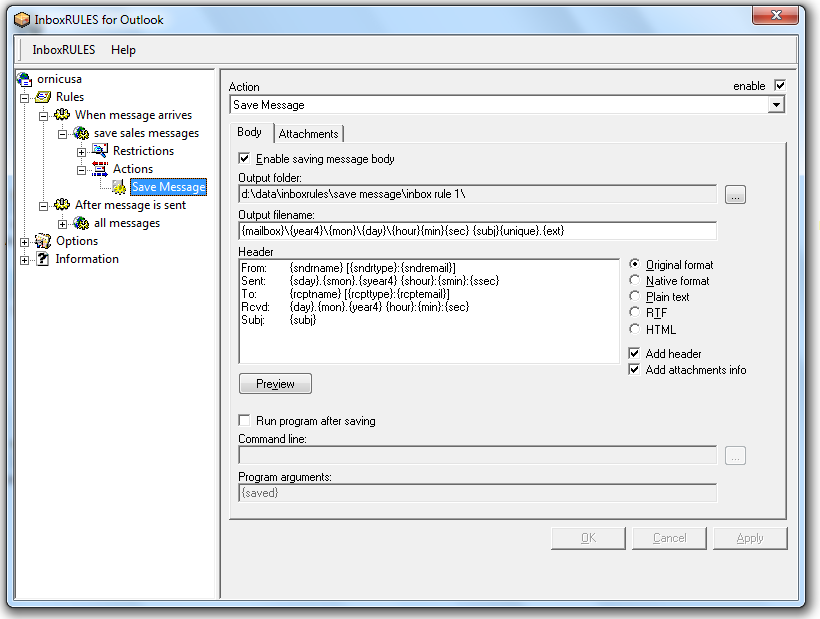Select RTF format radio button
Screen dimensions: 820x619
point(634,313)
